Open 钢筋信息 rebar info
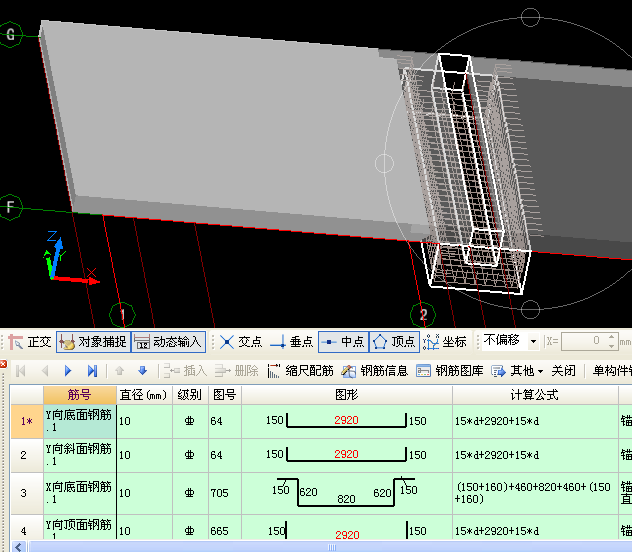 pos(374,371)
